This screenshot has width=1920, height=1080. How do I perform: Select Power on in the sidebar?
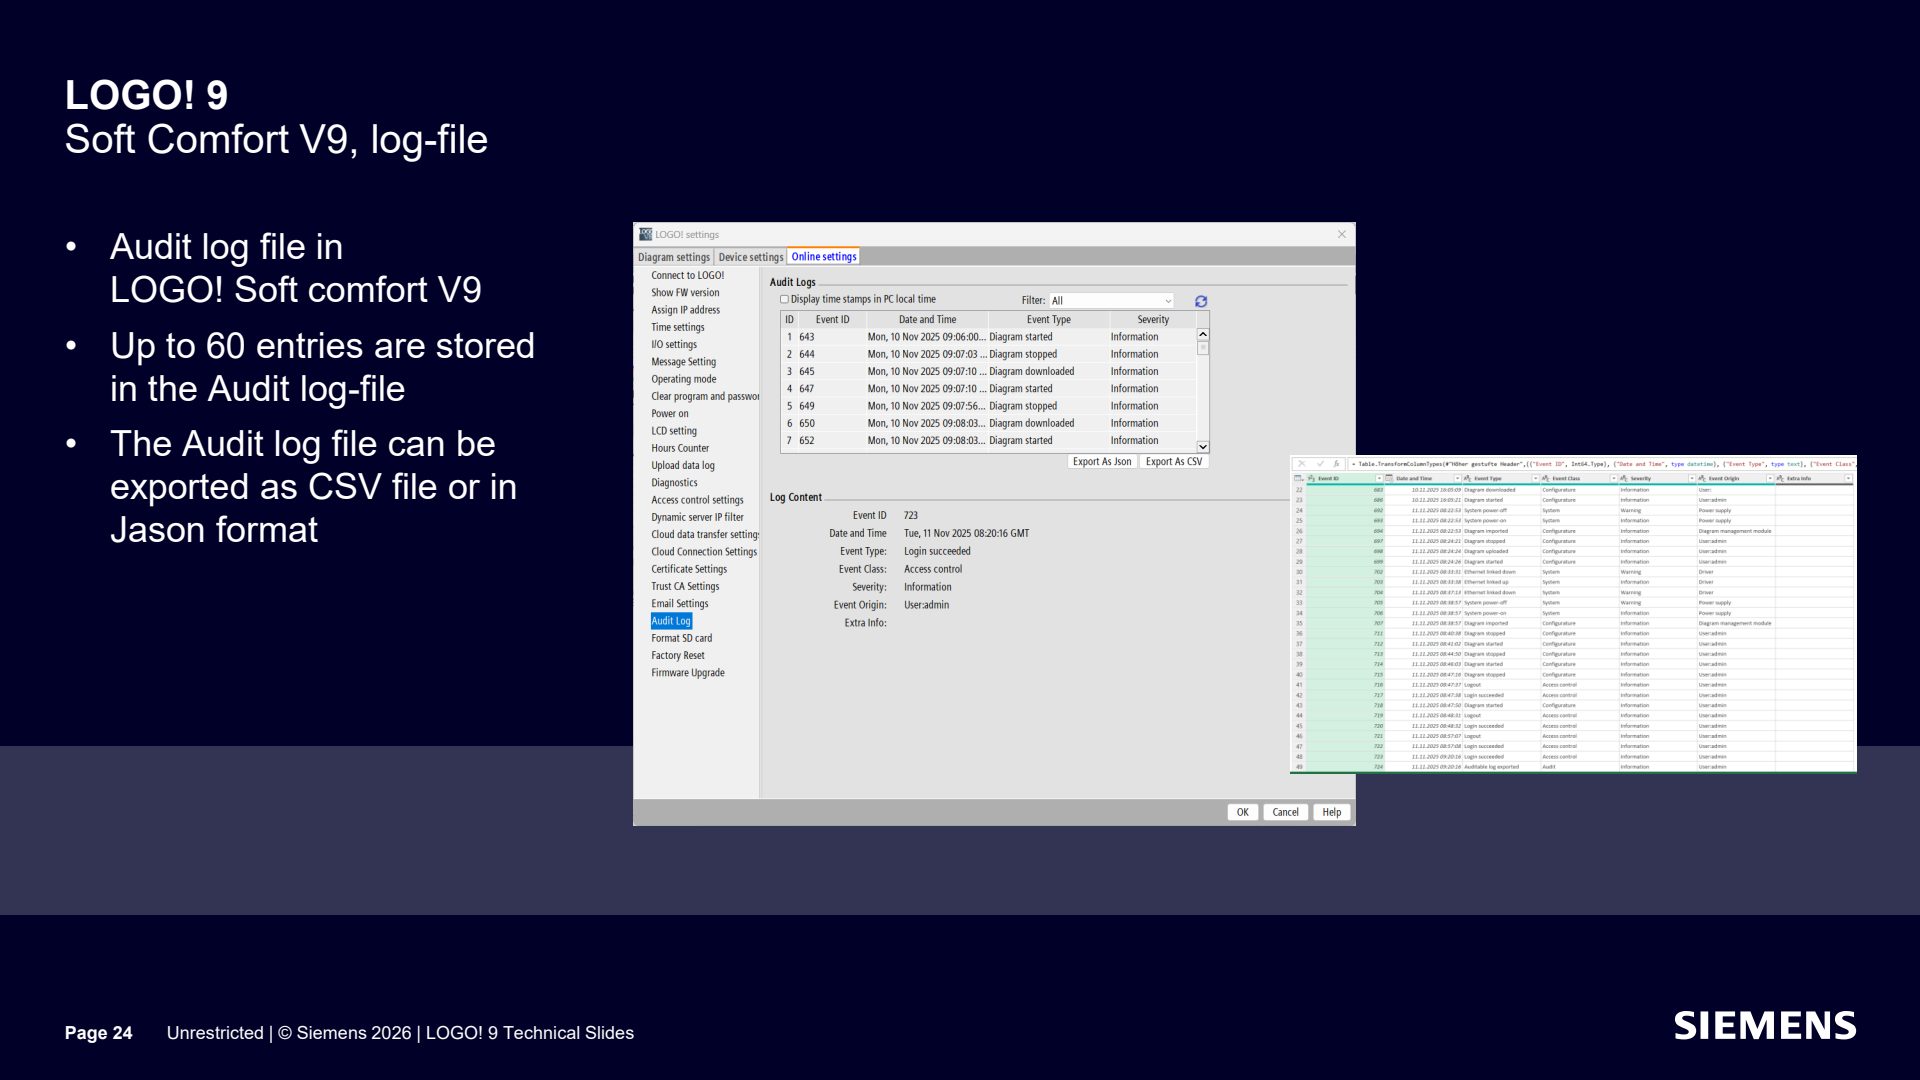click(x=670, y=414)
